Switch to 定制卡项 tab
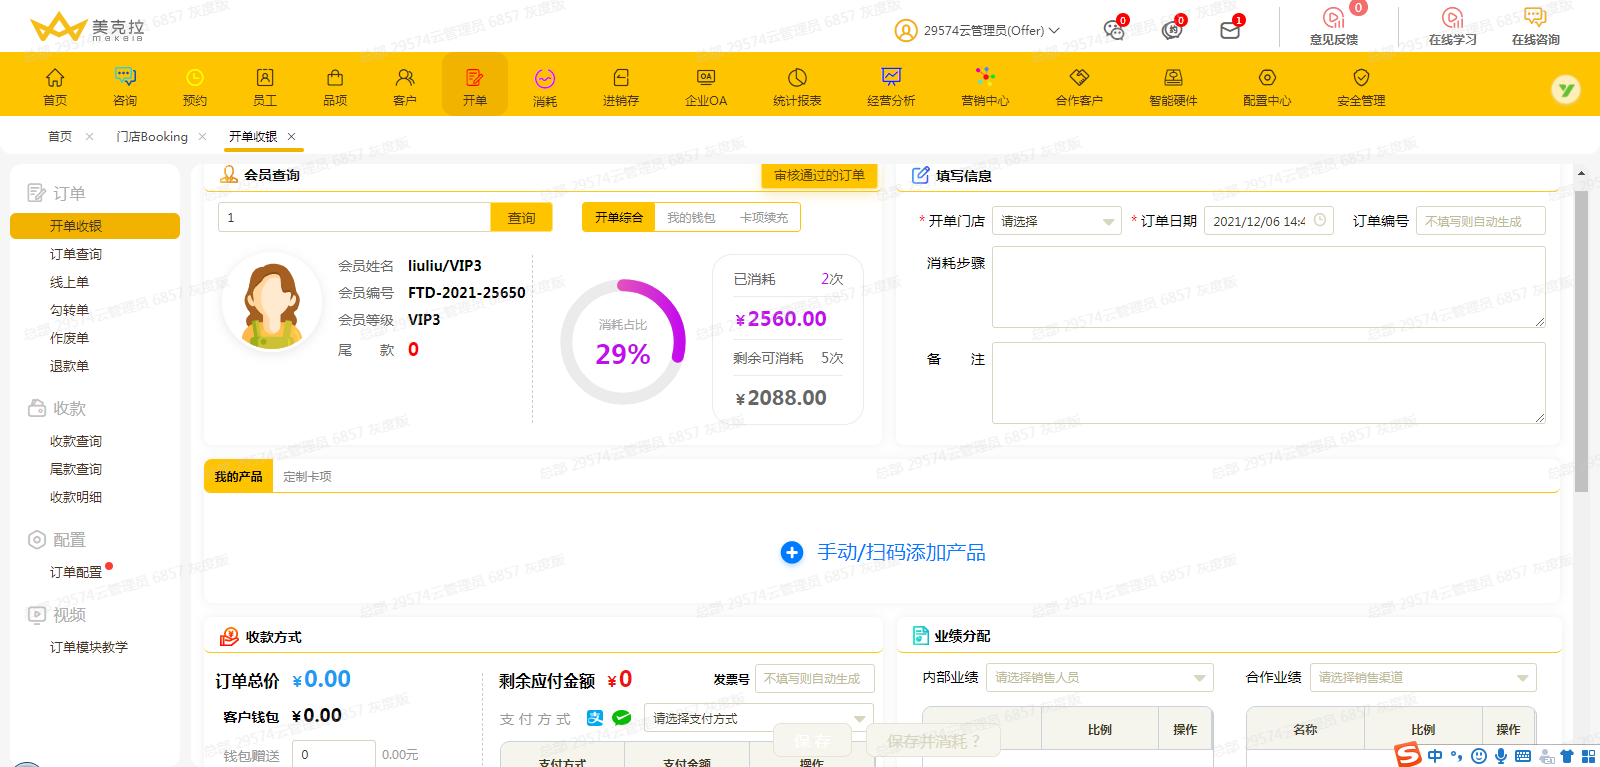Screen dimensions: 1600x767 (307, 477)
